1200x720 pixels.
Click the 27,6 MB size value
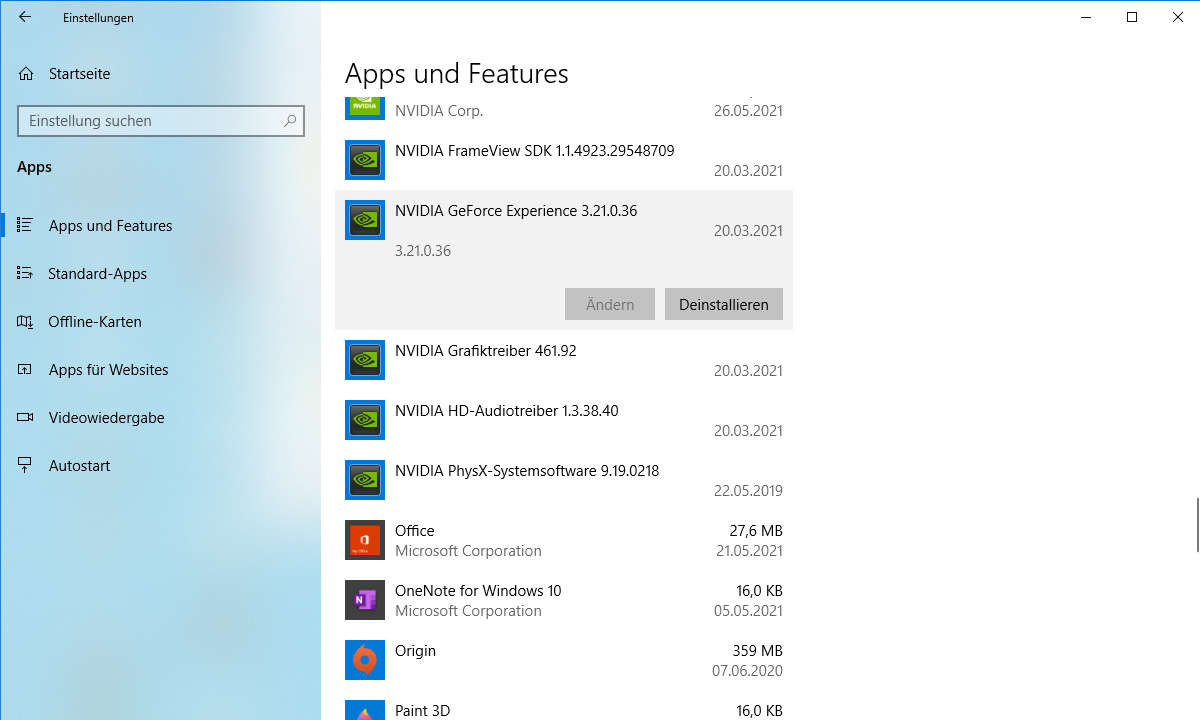click(756, 531)
